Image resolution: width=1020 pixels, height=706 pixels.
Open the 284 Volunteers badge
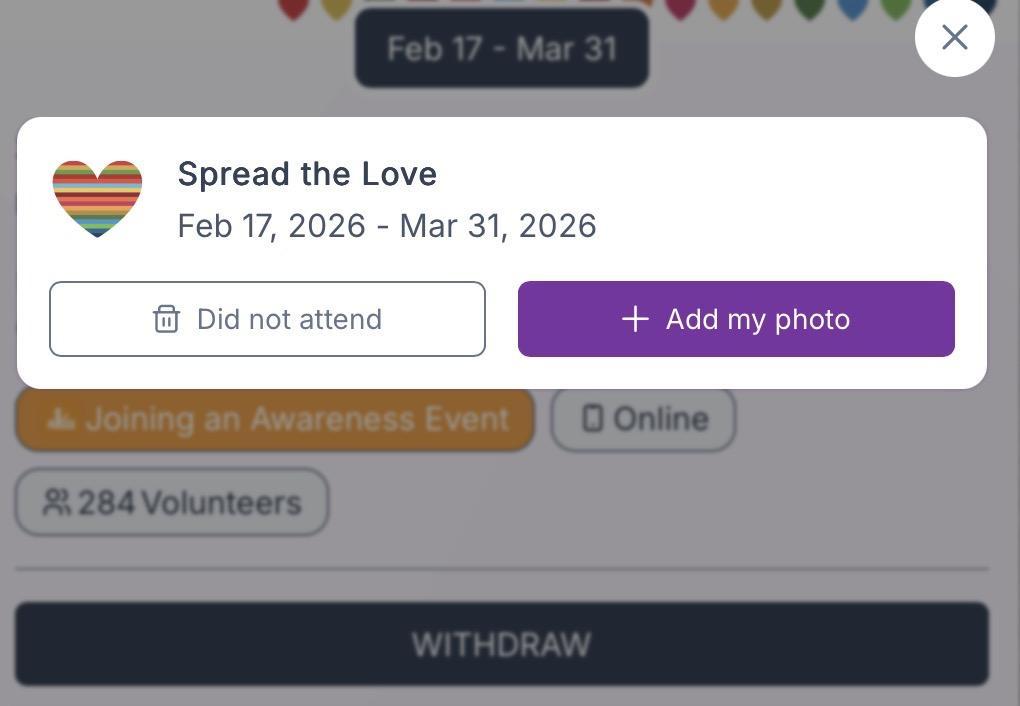[172, 502]
